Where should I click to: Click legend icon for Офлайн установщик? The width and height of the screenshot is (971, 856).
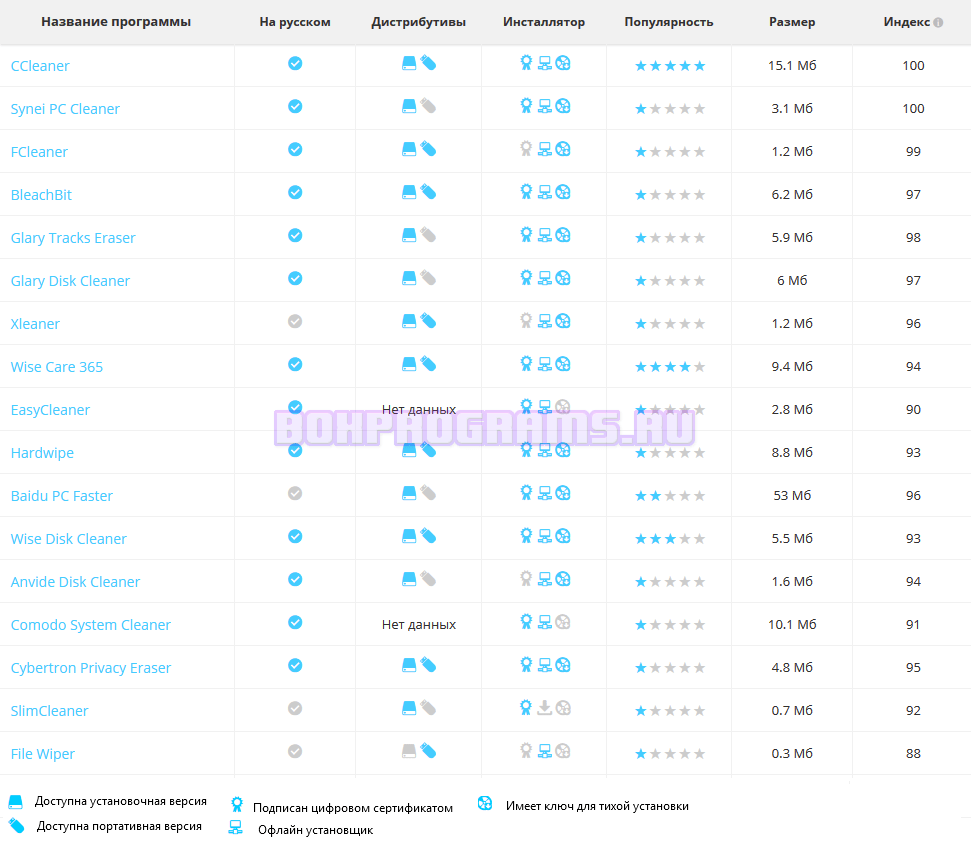point(235,828)
